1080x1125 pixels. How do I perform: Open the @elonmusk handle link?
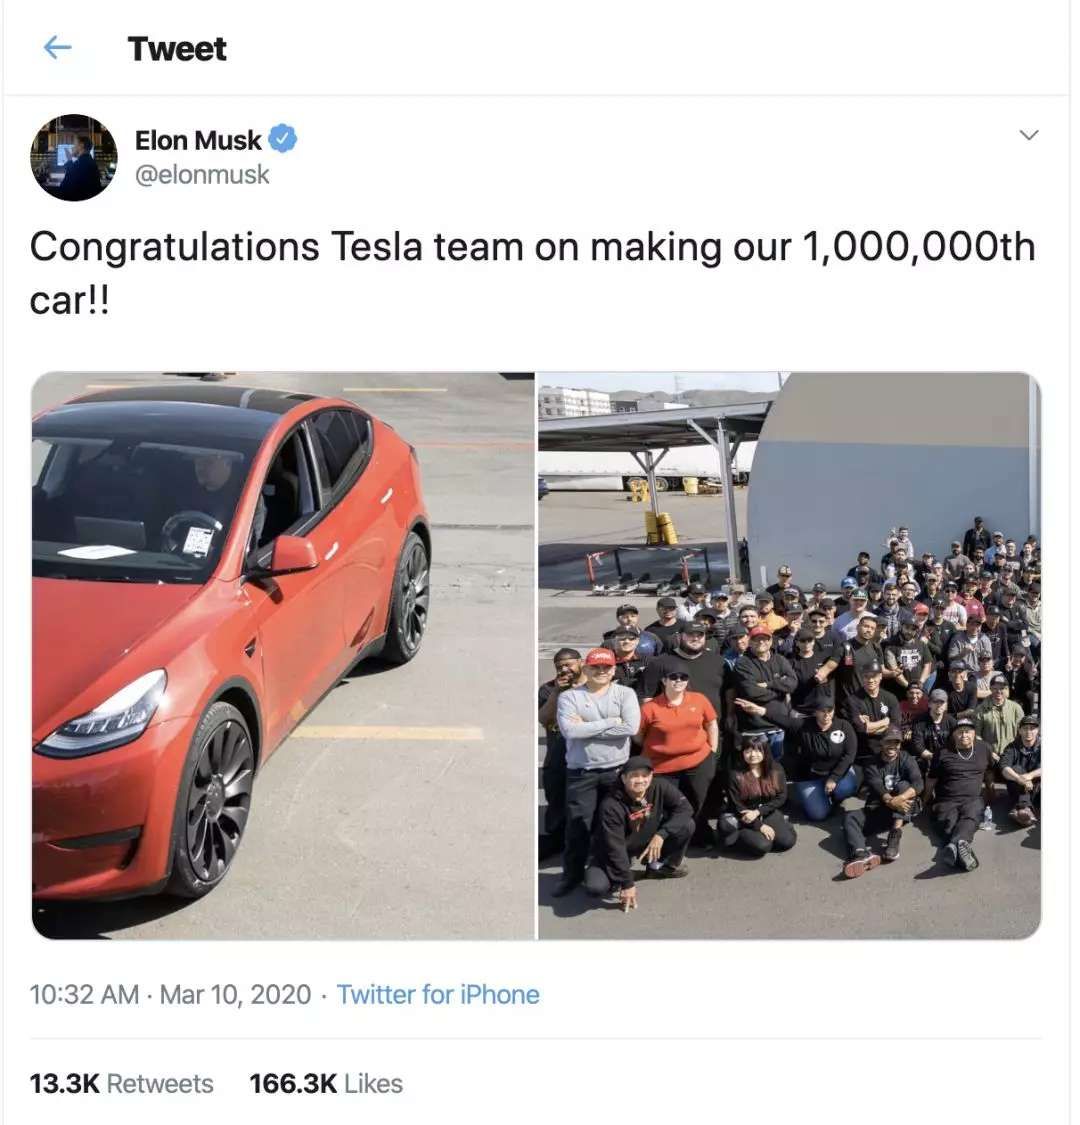[x=202, y=174]
